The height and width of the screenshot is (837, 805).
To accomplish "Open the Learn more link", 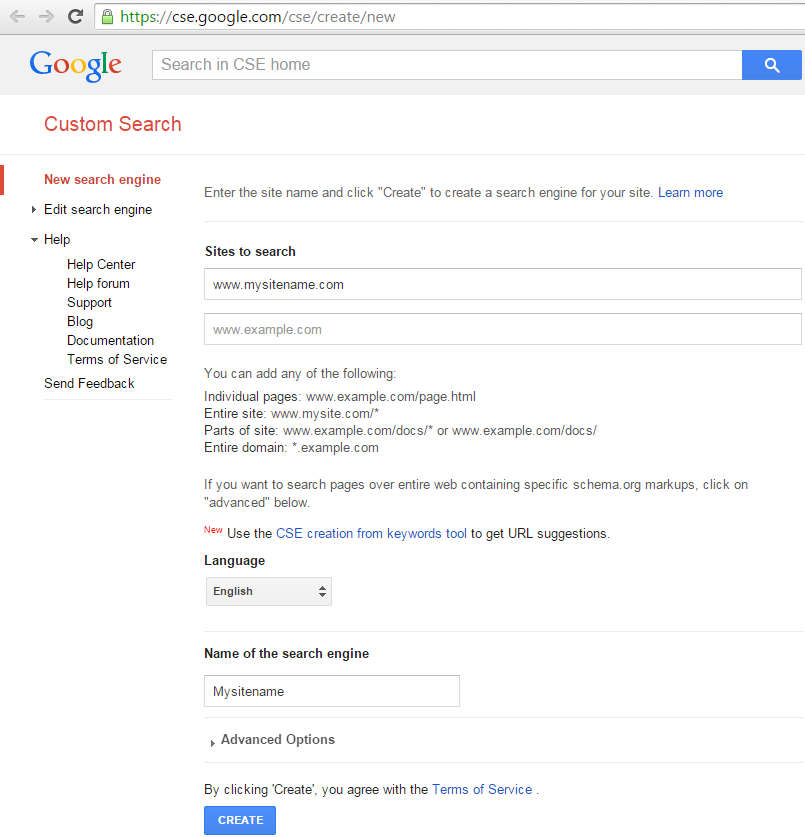I will pyautogui.click(x=690, y=193).
